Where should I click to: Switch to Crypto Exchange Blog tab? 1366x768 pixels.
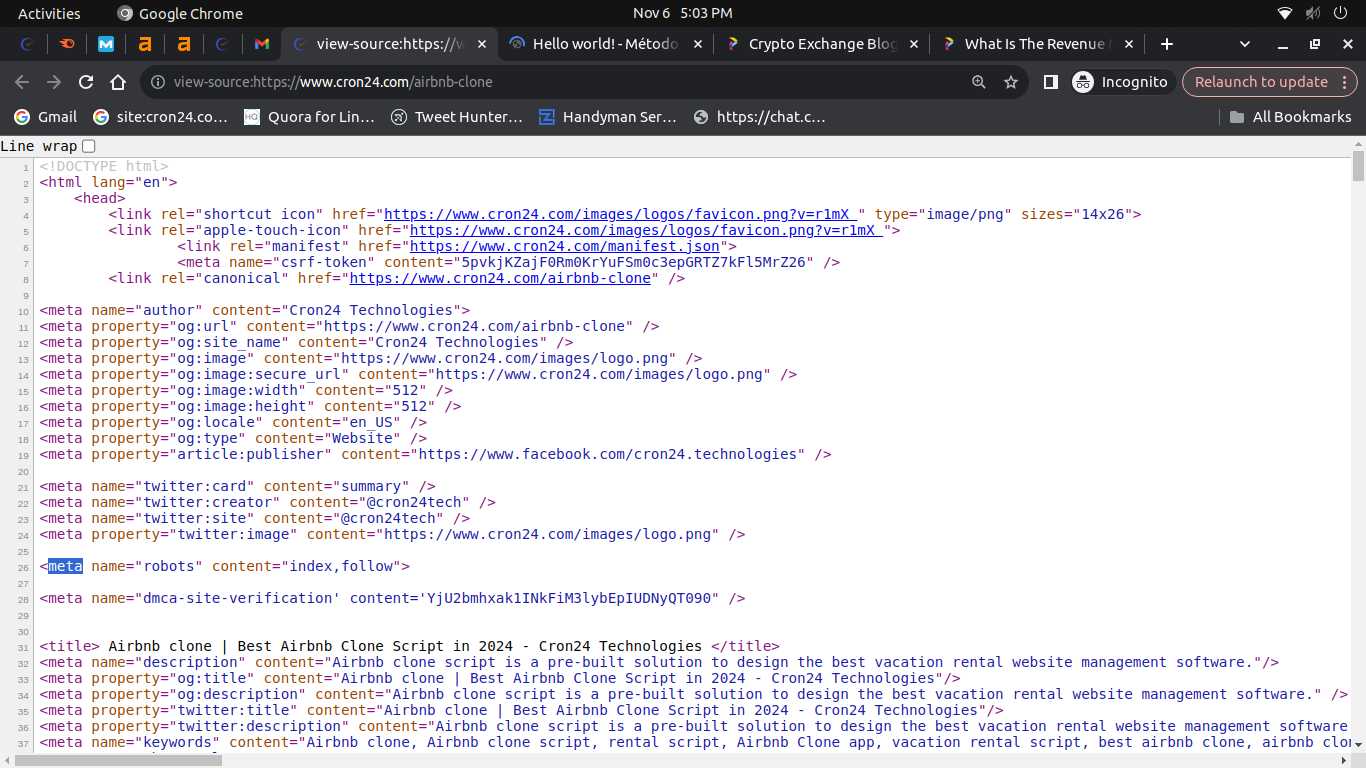click(x=822, y=44)
